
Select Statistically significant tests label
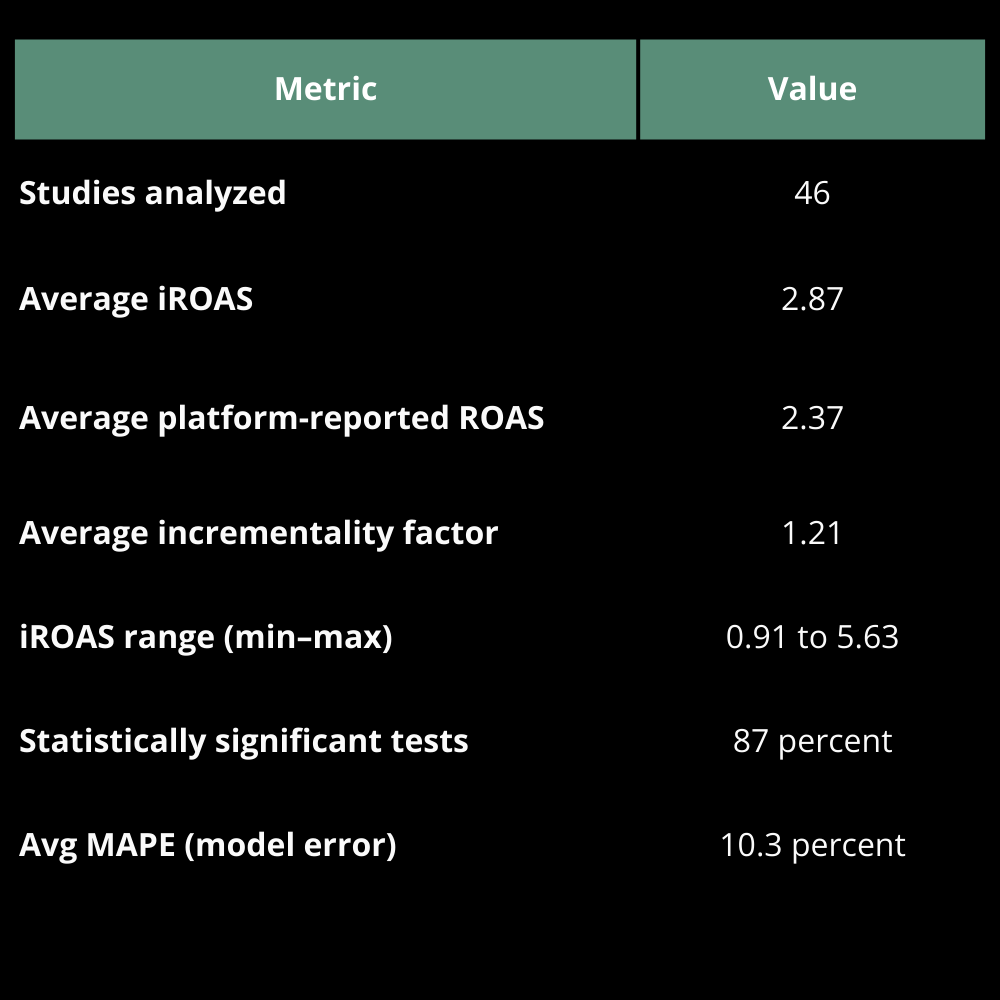[244, 741]
